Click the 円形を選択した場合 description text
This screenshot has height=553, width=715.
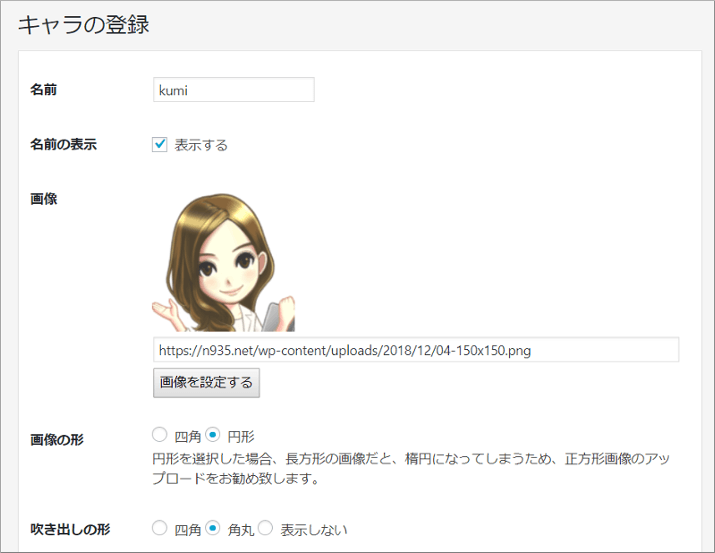tap(410, 468)
